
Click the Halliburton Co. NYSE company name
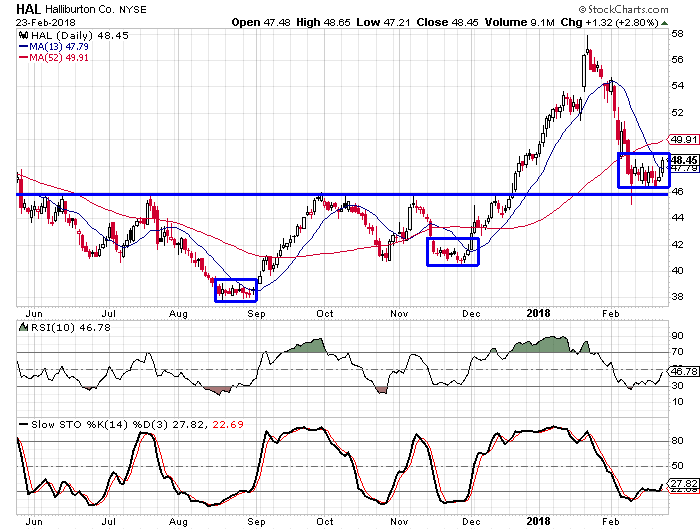click(96, 9)
